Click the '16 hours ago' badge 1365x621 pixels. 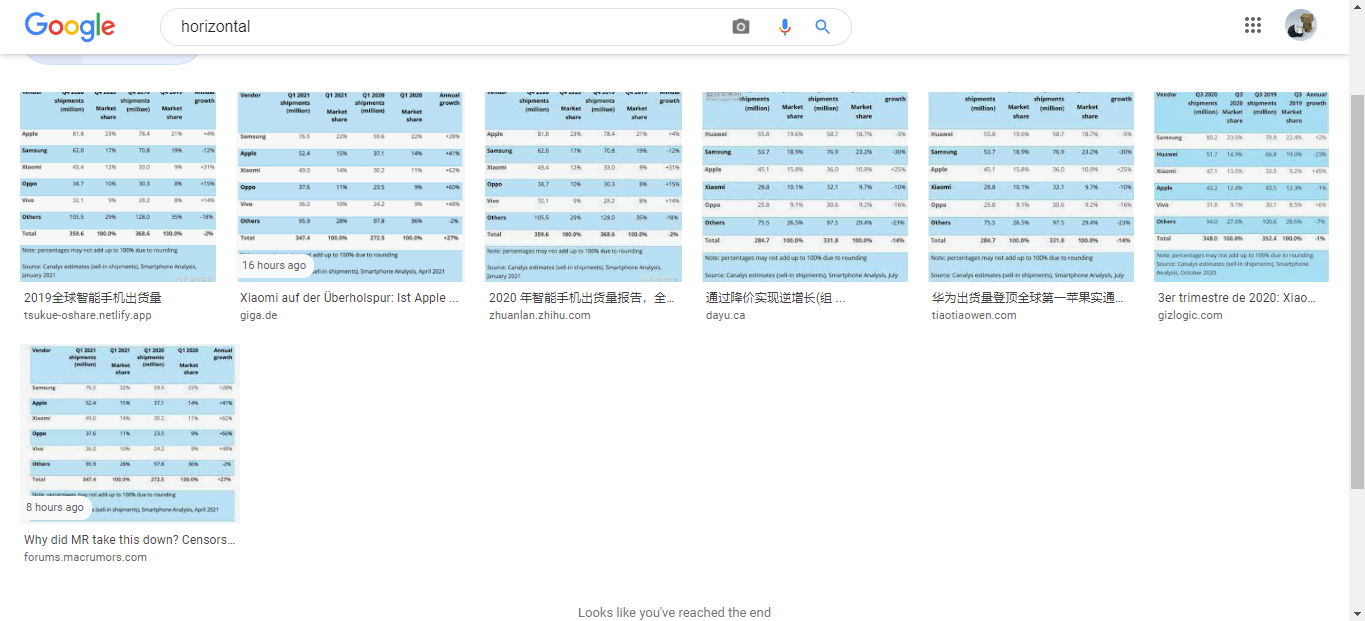[x=274, y=266]
